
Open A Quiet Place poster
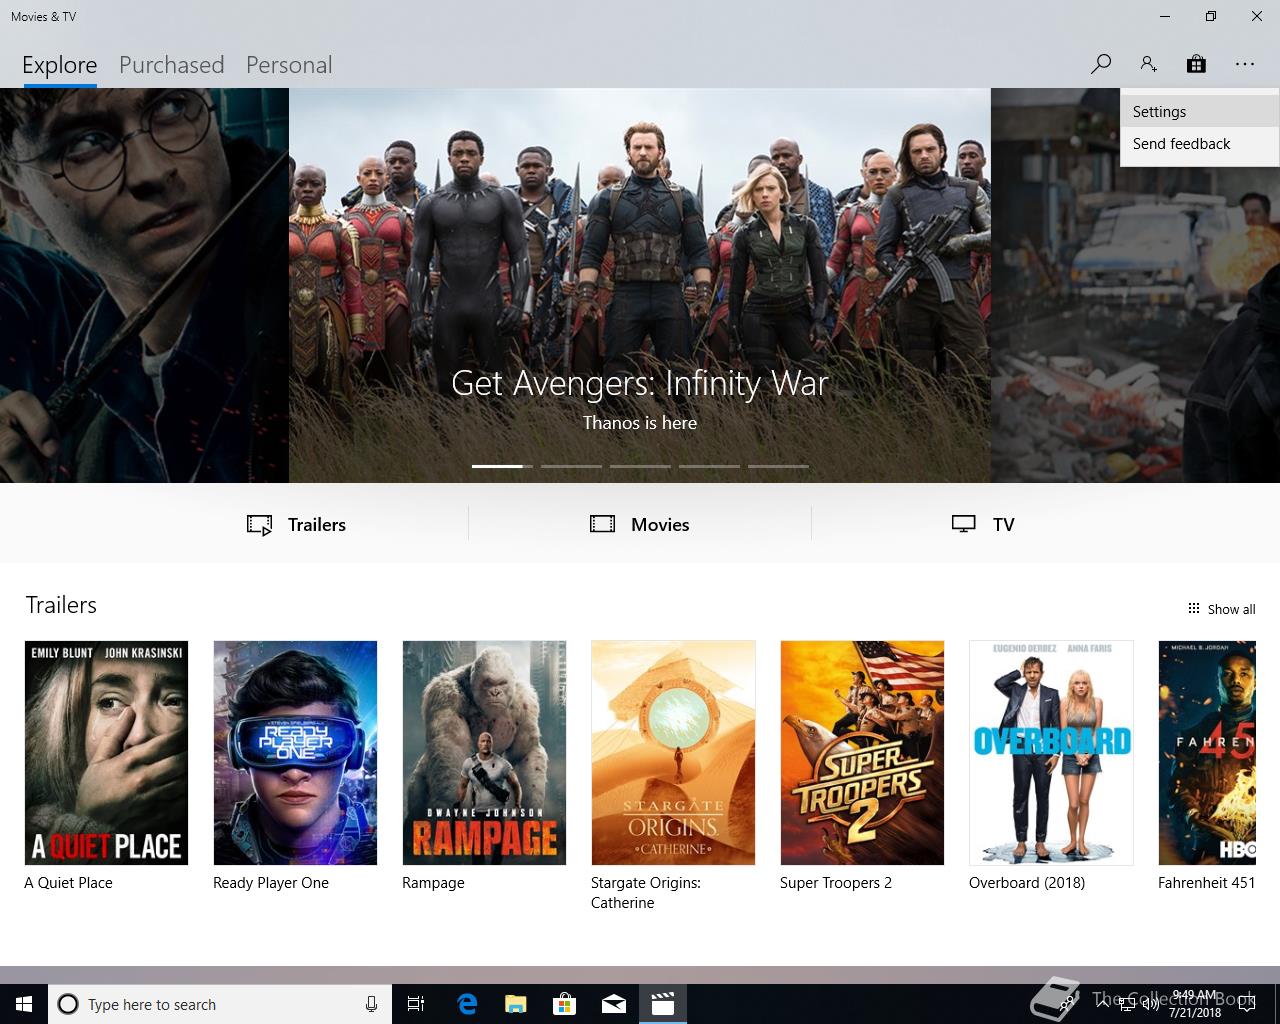(106, 753)
